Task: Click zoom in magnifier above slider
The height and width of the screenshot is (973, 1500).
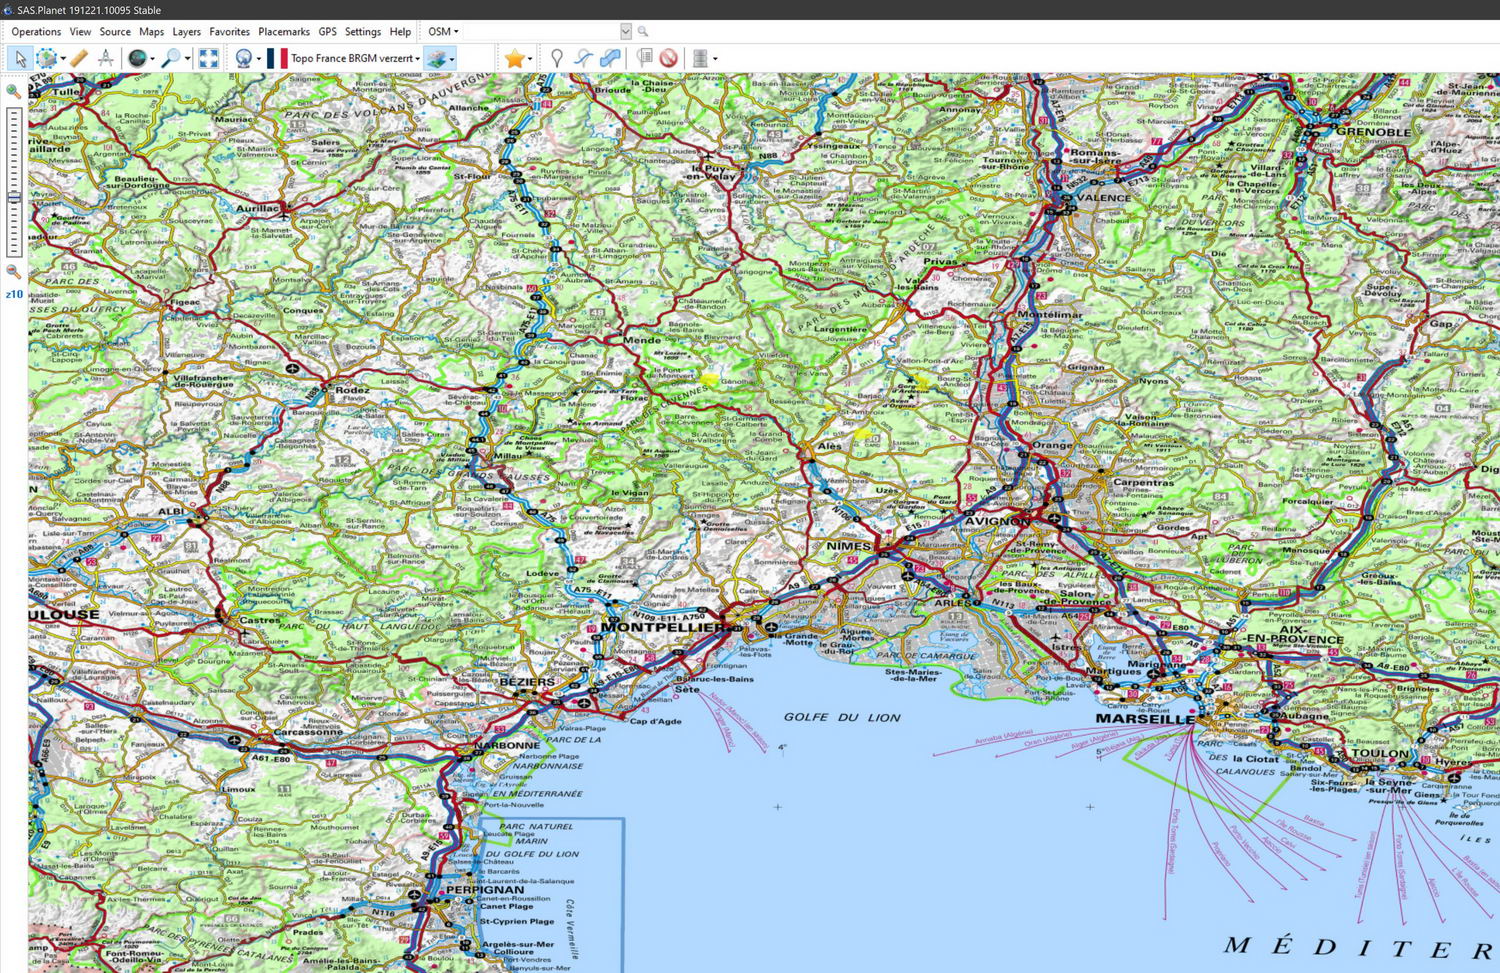Action: pos(13,91)
